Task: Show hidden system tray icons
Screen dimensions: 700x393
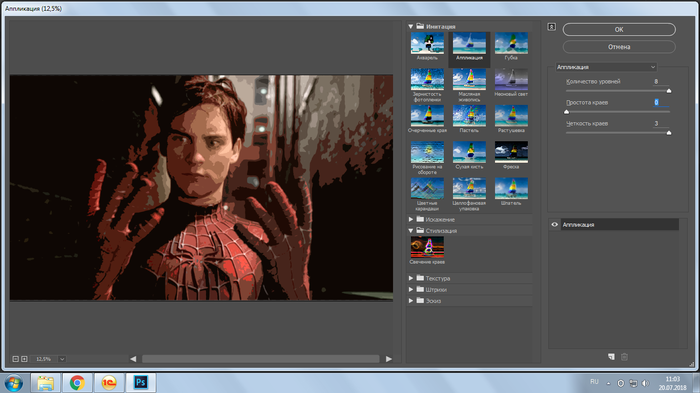Action: click(608, 383)
